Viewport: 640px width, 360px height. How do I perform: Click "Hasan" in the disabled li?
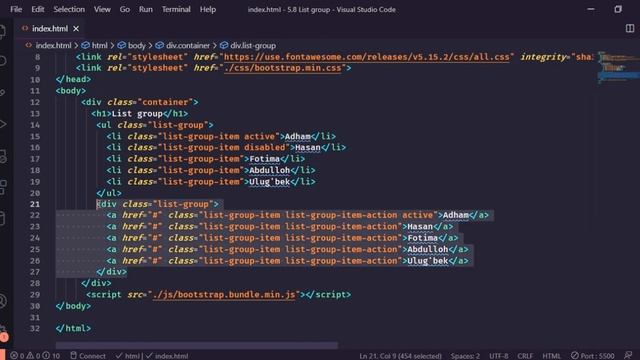308,147
